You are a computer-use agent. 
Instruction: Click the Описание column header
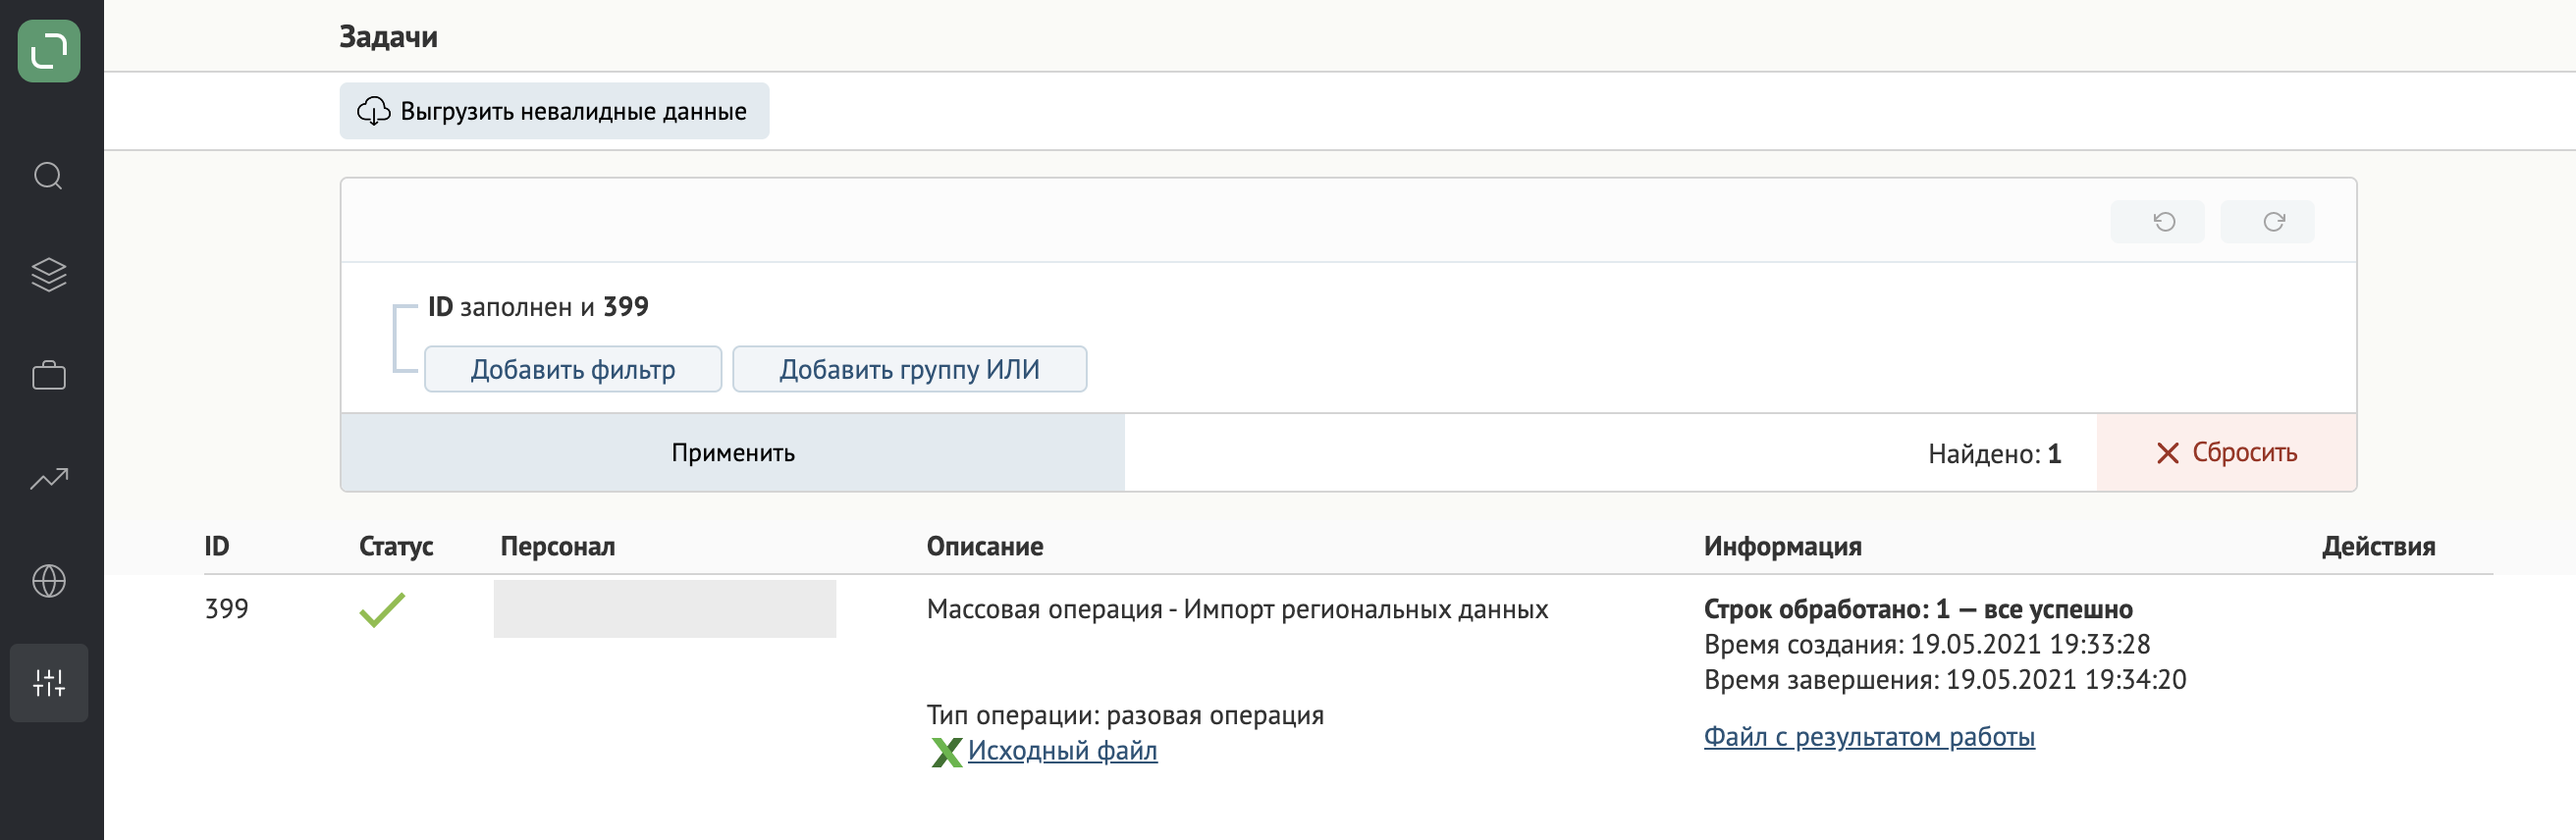tap(985, 546)
